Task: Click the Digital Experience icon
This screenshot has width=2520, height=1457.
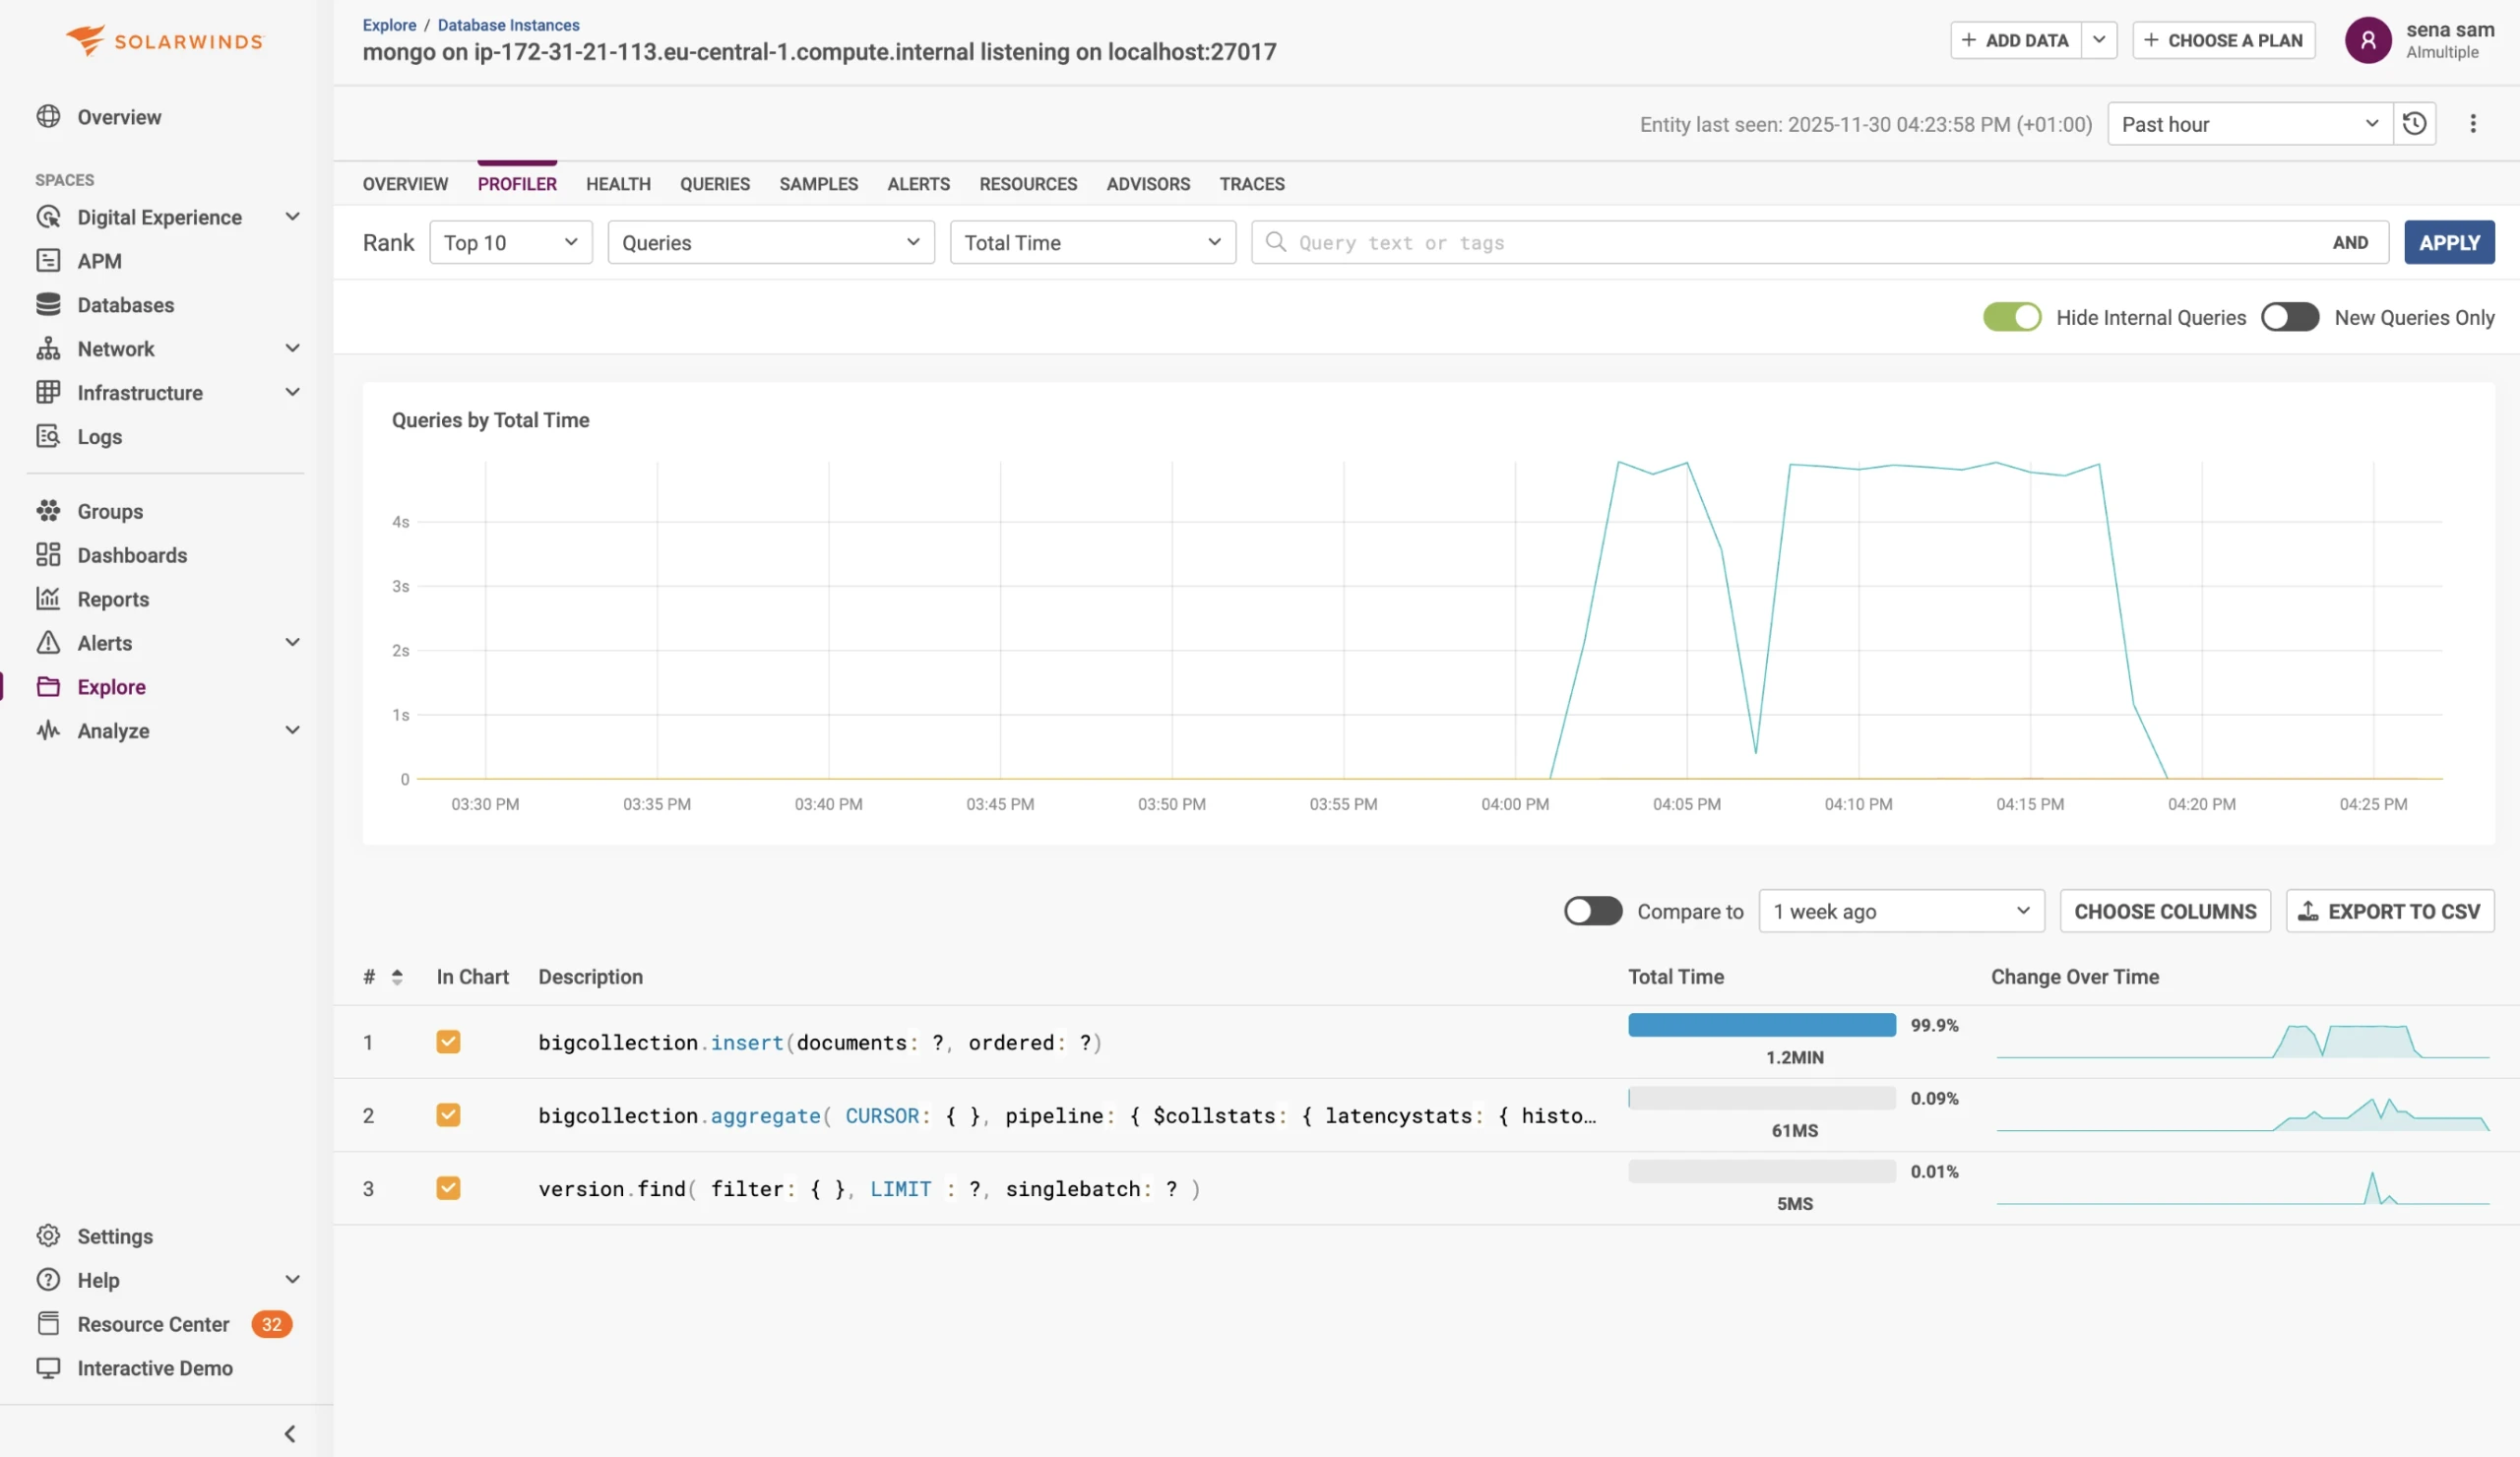Action: pos(48,217)
